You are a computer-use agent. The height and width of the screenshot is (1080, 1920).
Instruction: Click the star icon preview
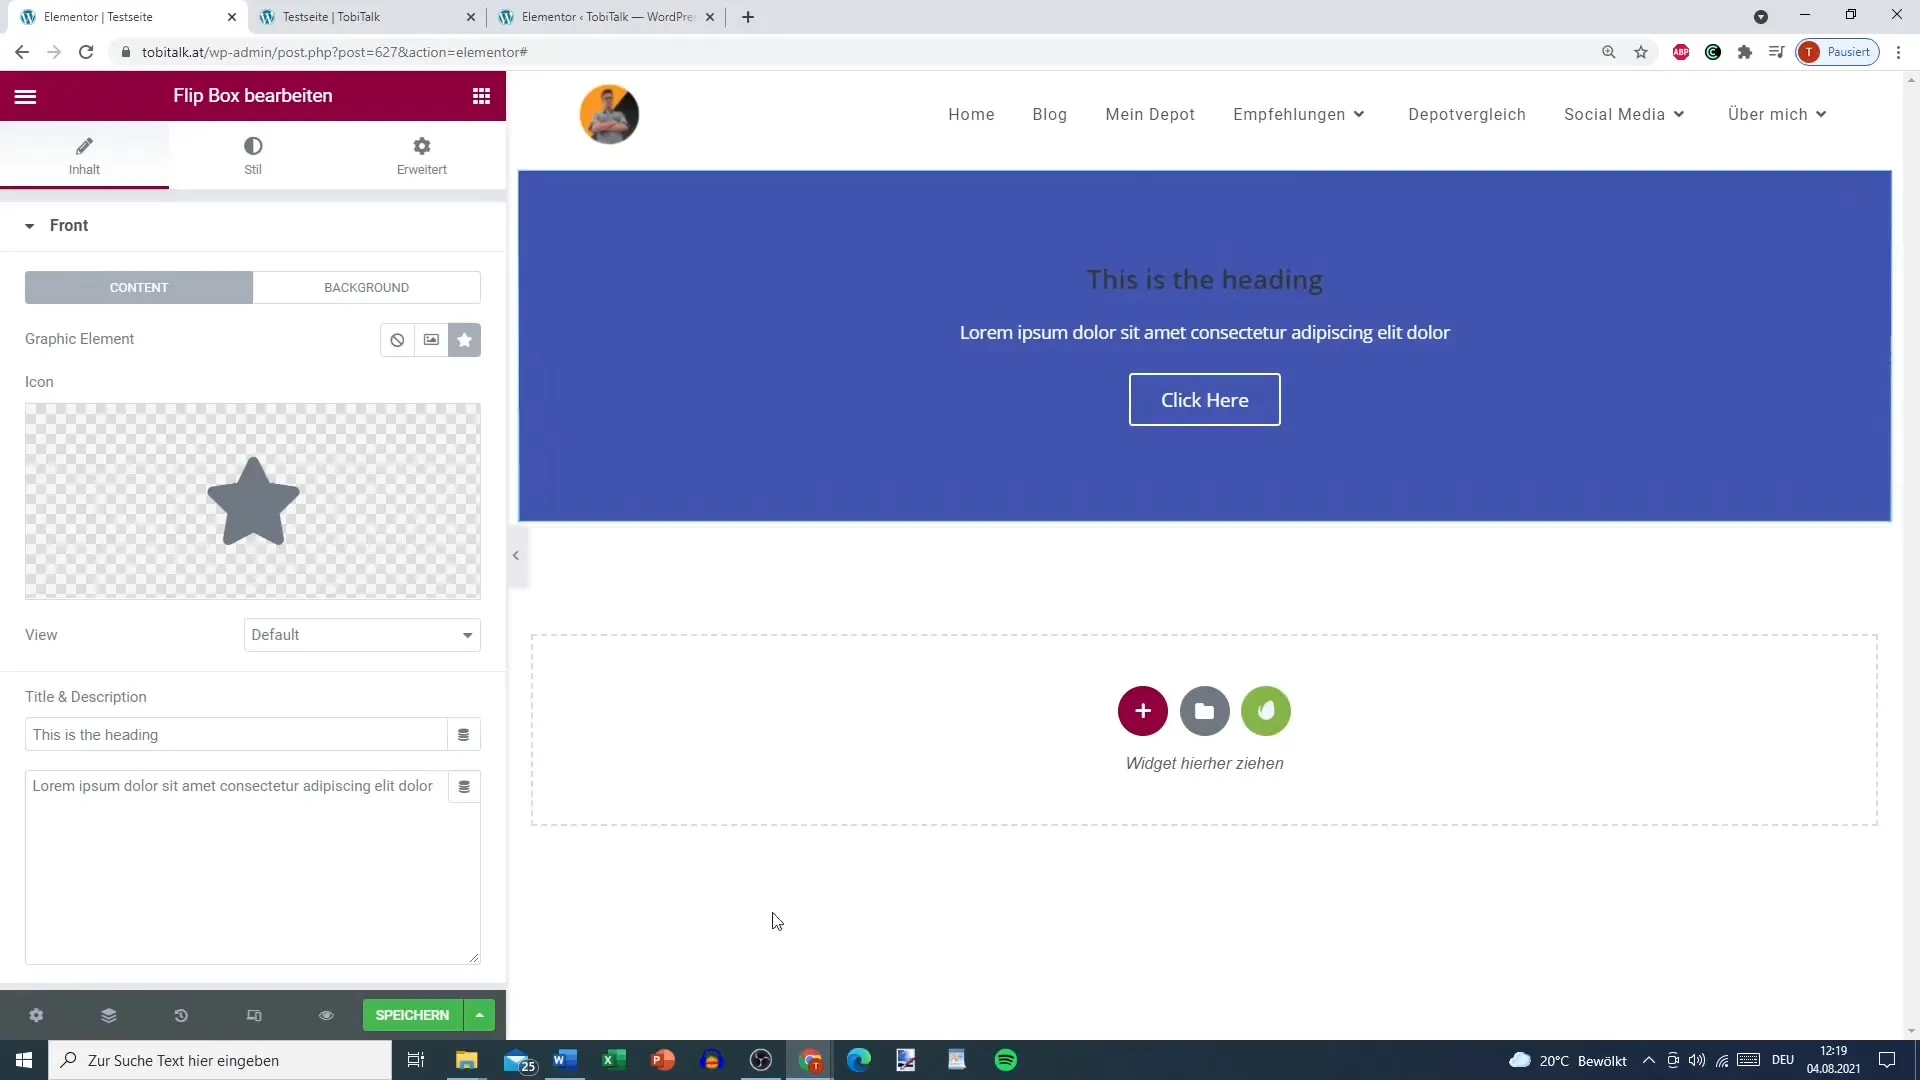point(253,501)
